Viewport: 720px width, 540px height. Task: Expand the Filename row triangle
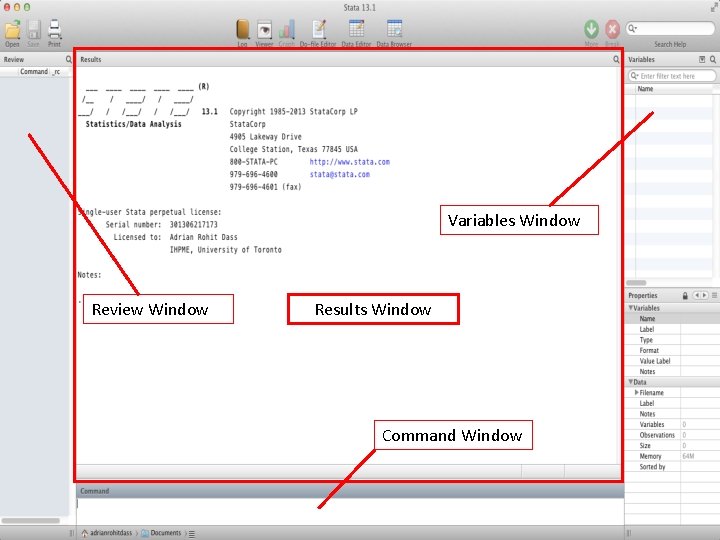point(636,393)
